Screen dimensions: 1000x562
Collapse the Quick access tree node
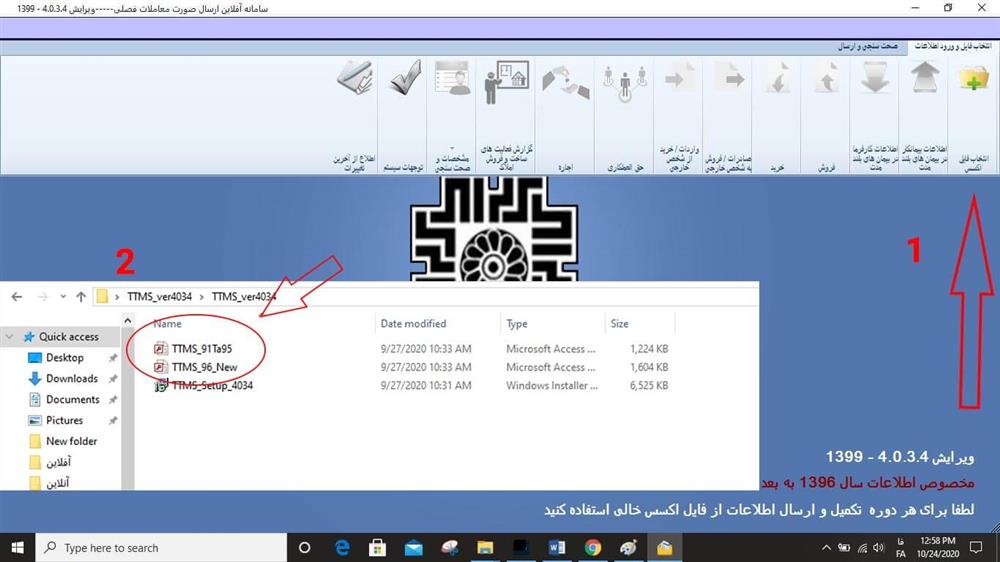coord(10,336)
